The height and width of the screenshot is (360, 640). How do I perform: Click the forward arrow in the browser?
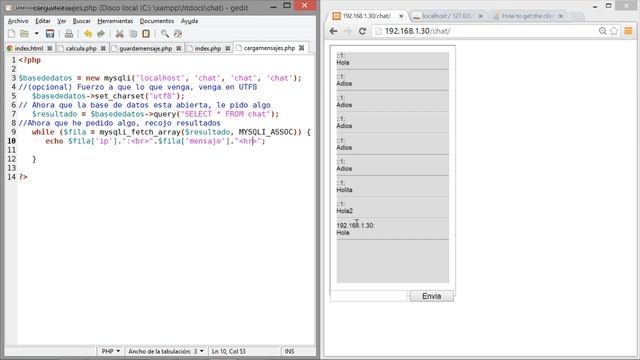[348, 31]
